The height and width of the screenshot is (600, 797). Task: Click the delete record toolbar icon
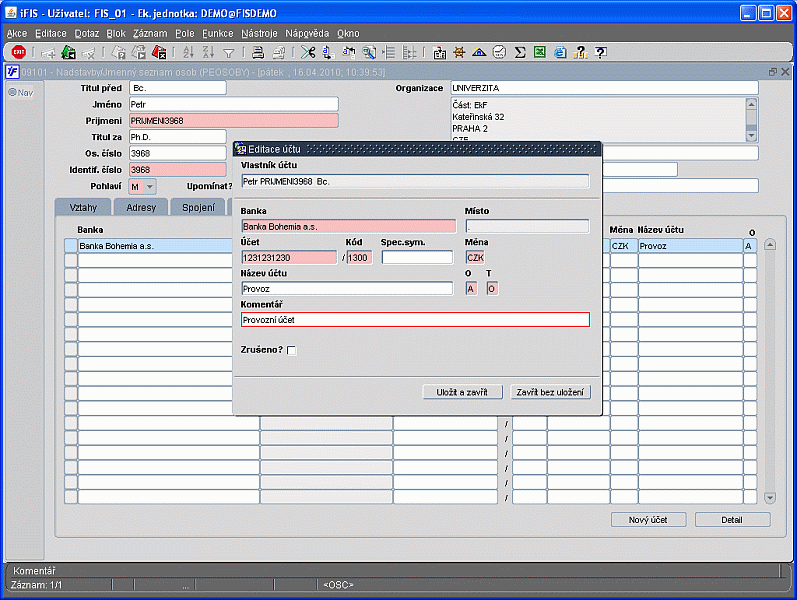(x=88, y=52)
